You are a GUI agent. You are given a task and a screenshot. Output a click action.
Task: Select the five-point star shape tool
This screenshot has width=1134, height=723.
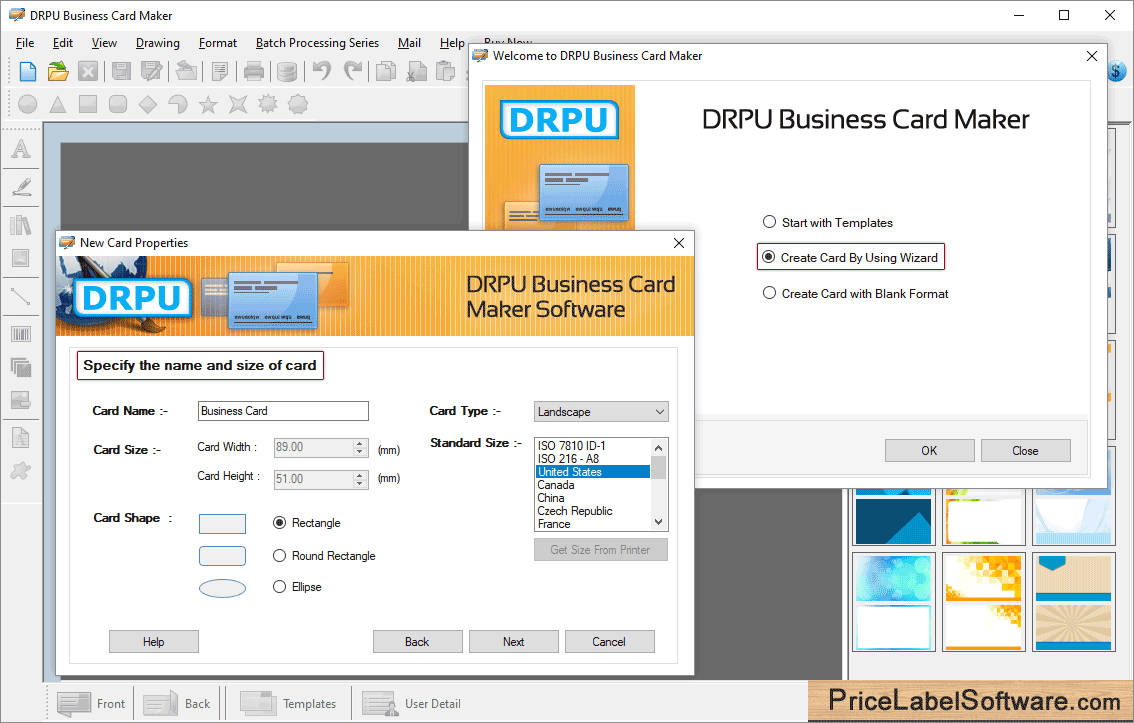pos(208,105)
